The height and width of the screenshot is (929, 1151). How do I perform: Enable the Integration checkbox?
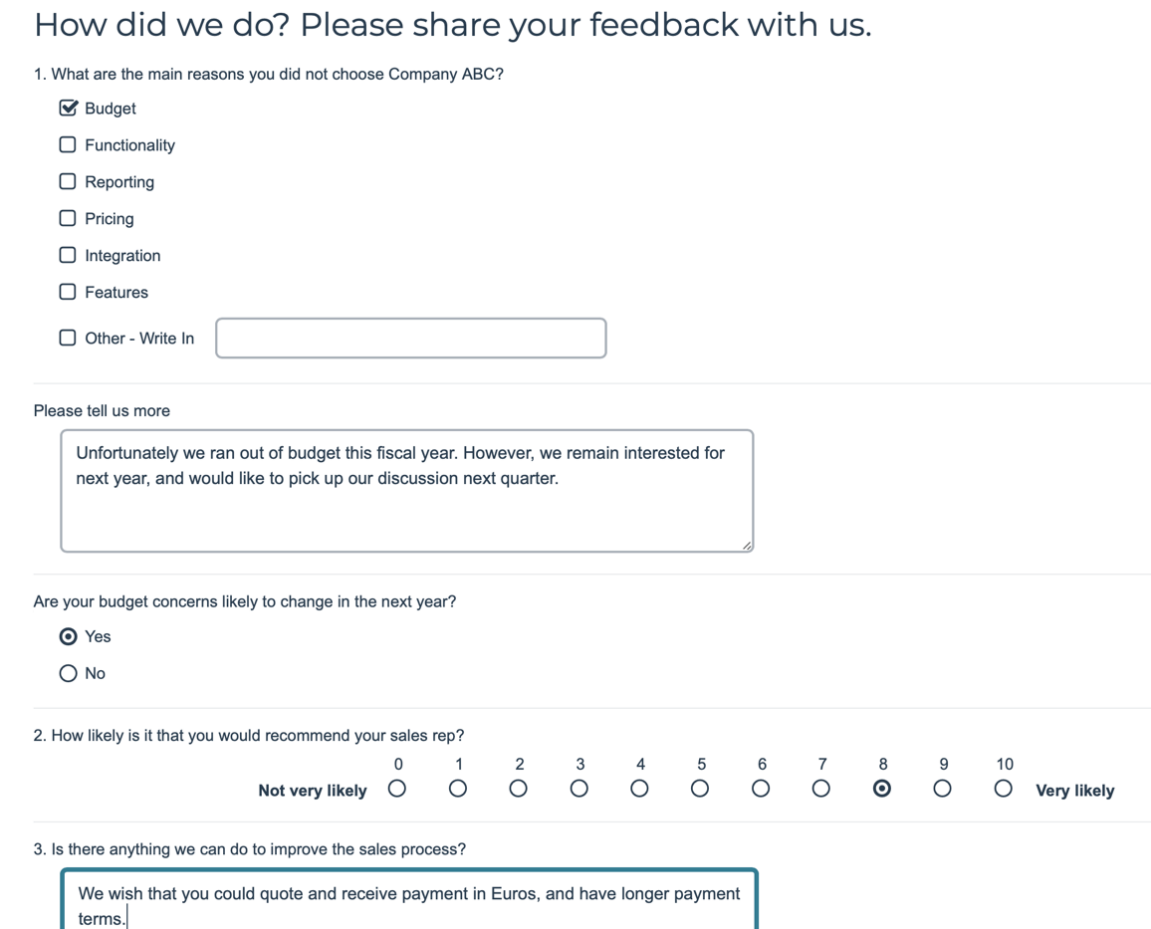[x=68, y=255]
